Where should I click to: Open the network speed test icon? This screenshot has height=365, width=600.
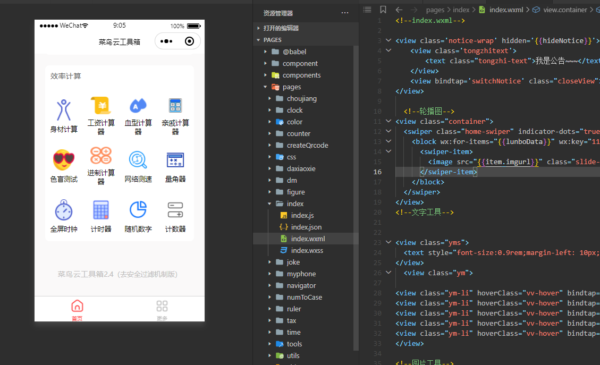pyautogui.click(x=138, y=160)
